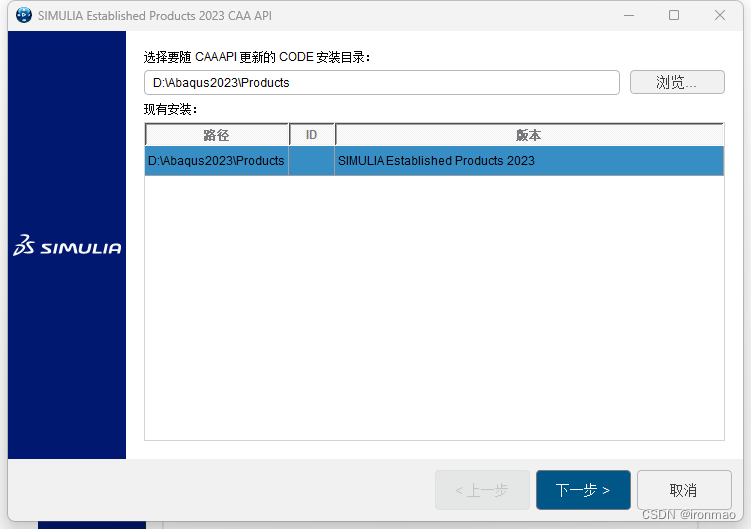Click the 路径 column header
751x529 pixels.
(x=216, y=135)
